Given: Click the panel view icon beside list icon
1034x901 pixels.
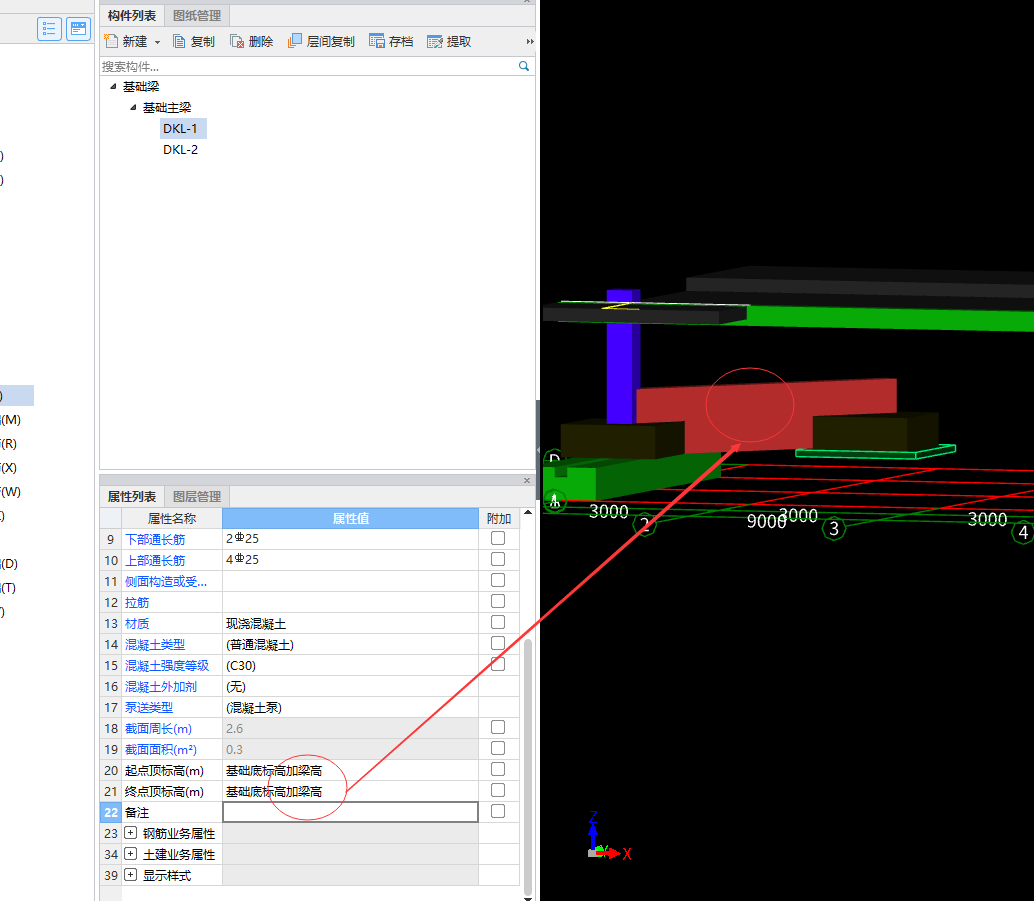Looking at the screenshot, I should pyautogui.click(x=78, y=29).
